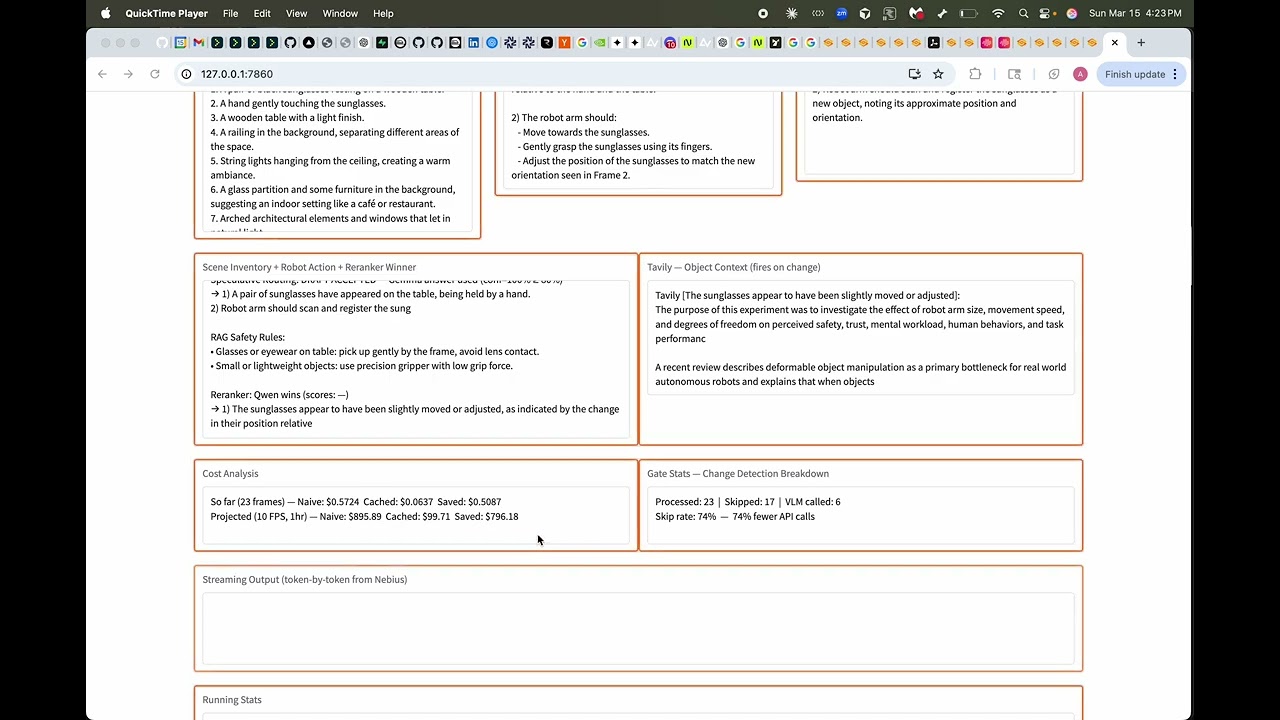Open the Edit menu
The image size is (1280, 720).
(x=262, y=13)
